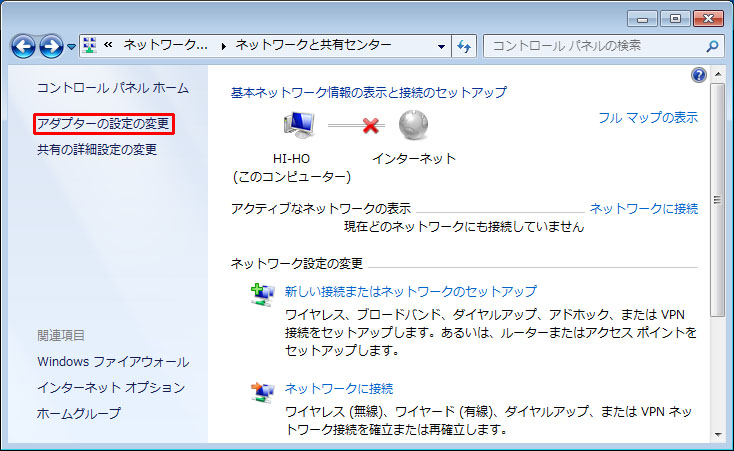Open the address bar history dropdown

pos(441,46)
